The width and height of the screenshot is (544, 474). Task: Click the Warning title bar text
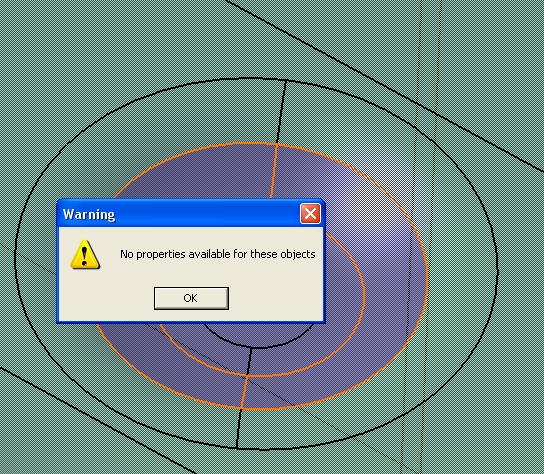(x=89, y=214)
